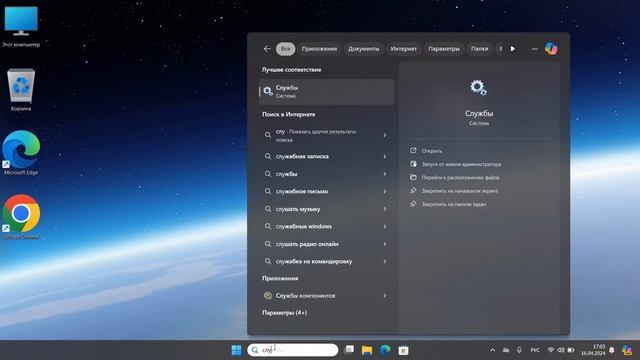This screenshot has width=640, height=360.
Task: Click the search icon beside служебная записка
Action: pos(268,156)
